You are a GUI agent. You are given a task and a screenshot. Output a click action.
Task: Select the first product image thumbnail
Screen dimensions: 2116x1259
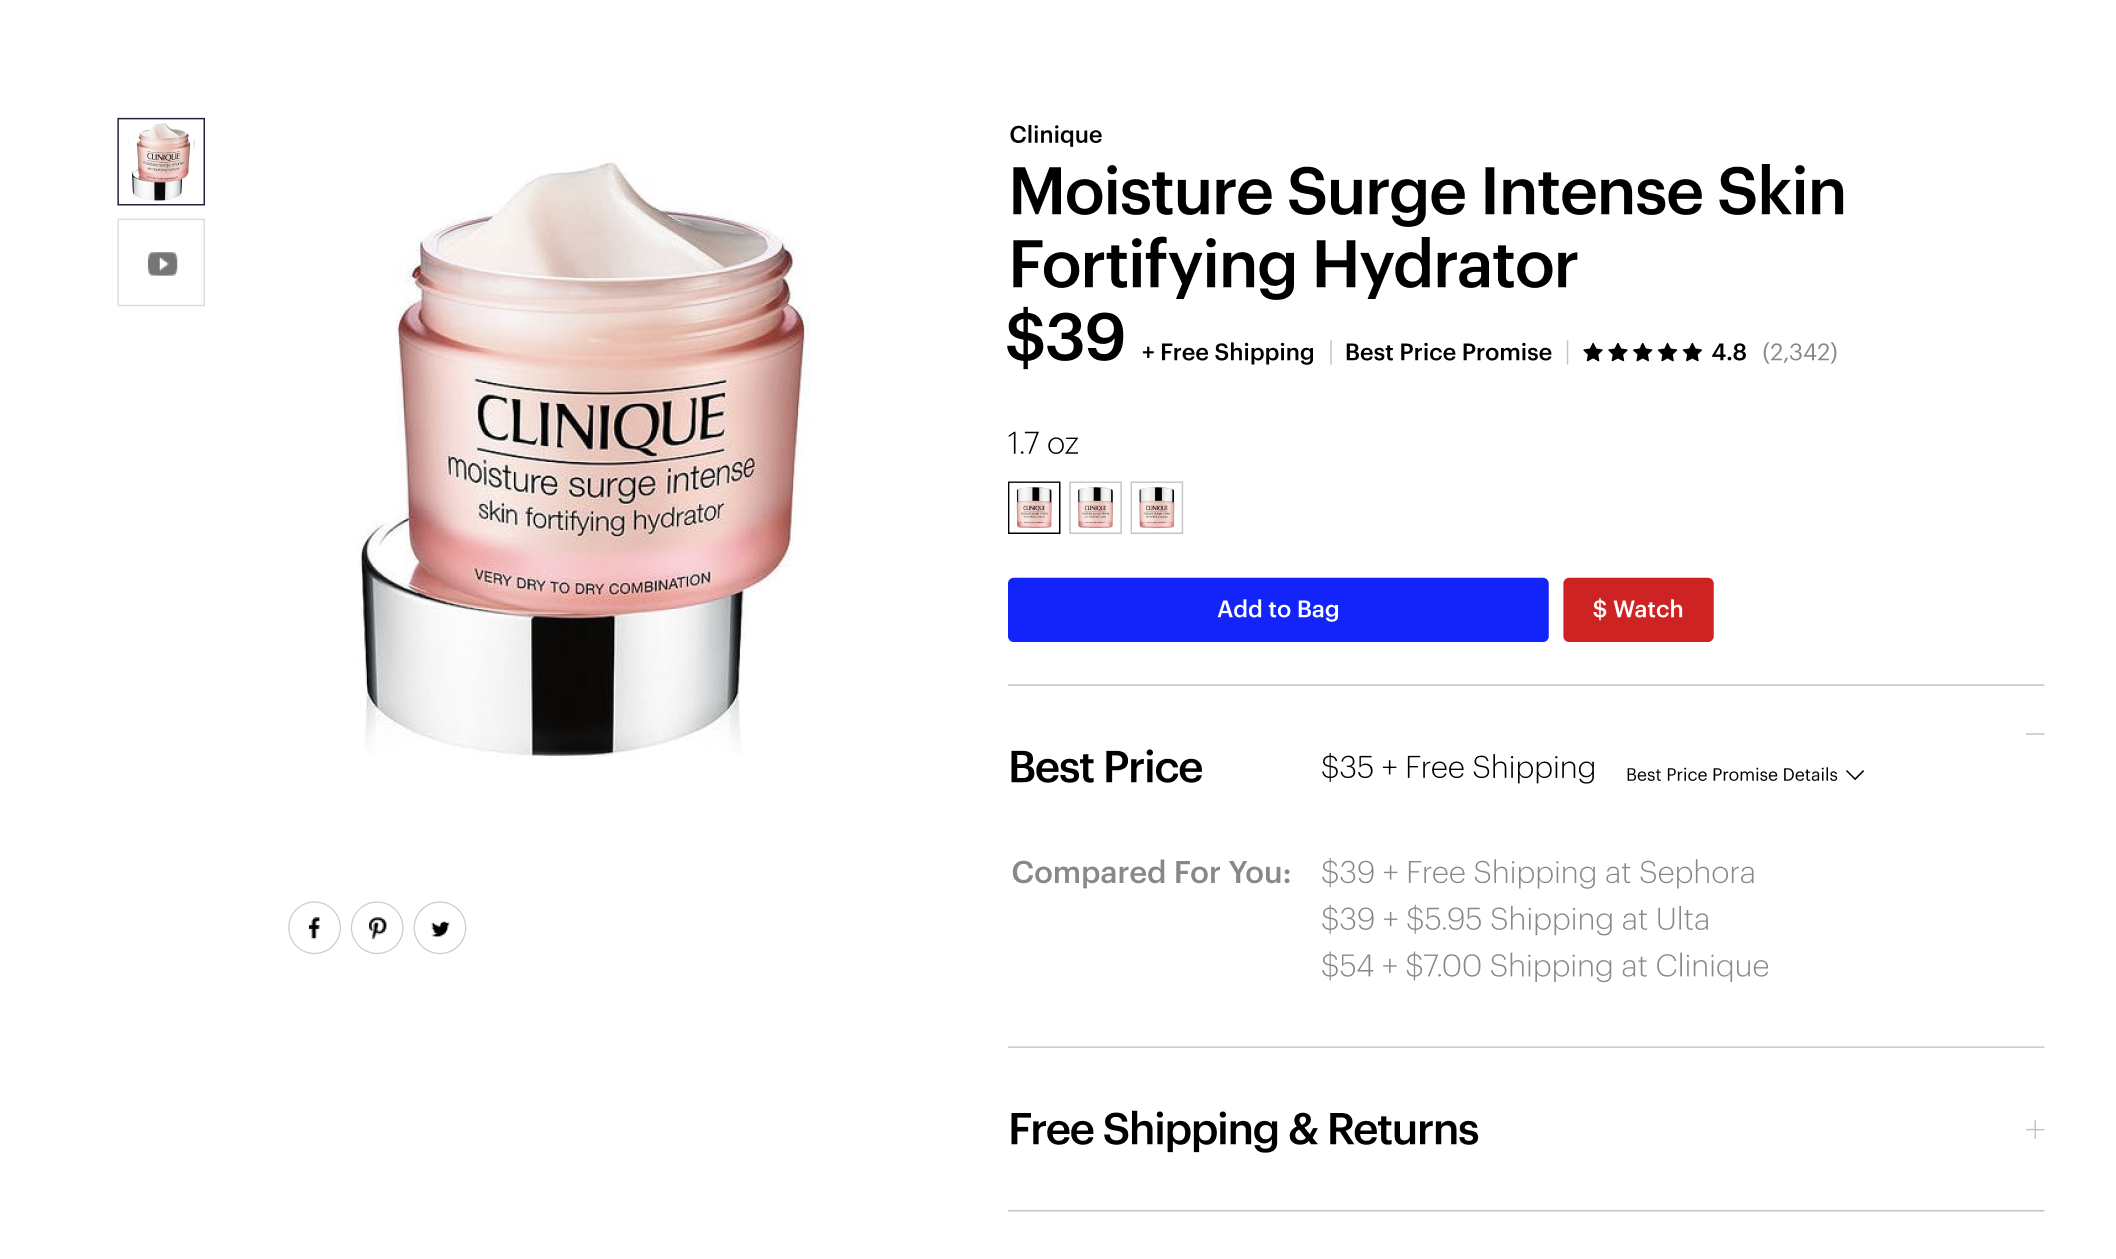point(161,162)
